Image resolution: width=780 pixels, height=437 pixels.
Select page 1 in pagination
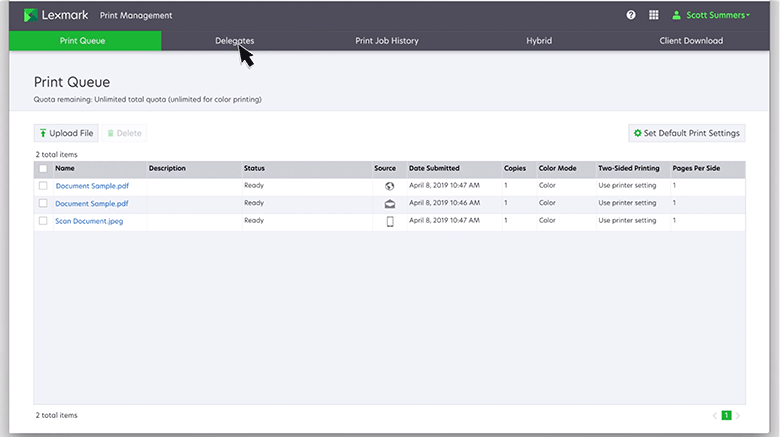[727, 415]
